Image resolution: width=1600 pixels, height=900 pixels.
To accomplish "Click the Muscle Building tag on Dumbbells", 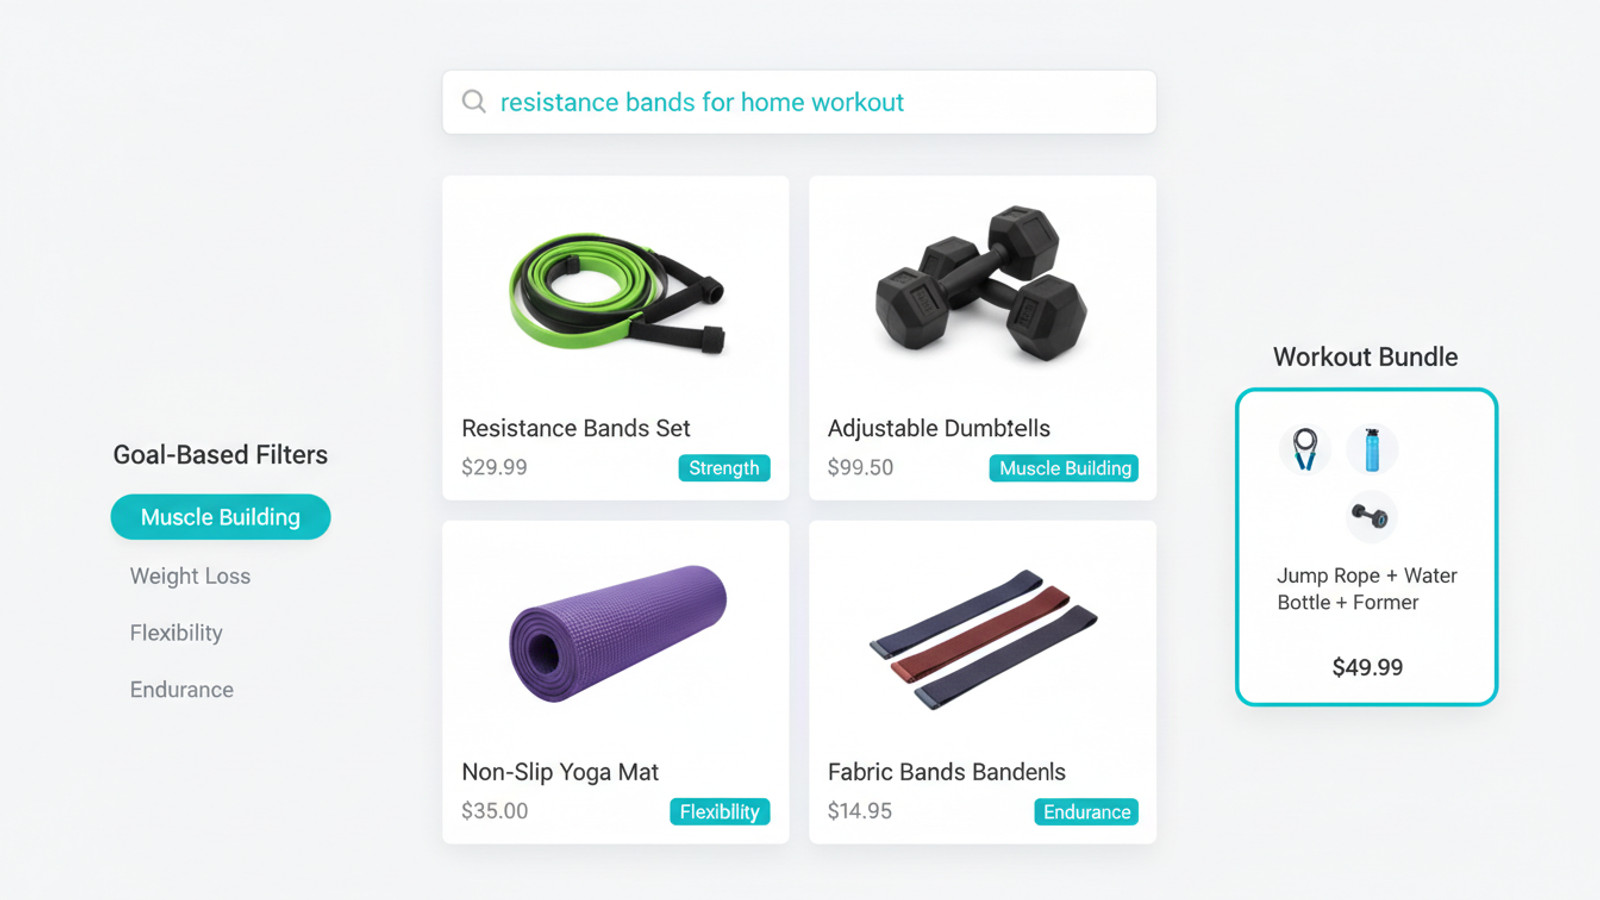I will (x=1064, y=468).
